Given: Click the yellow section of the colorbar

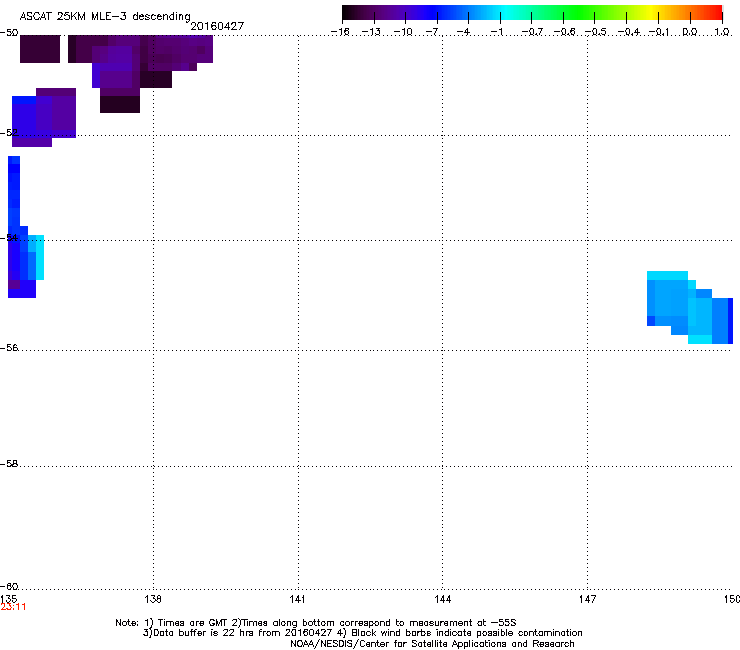Looking at the screenshot, I should [x=650, y=12].
